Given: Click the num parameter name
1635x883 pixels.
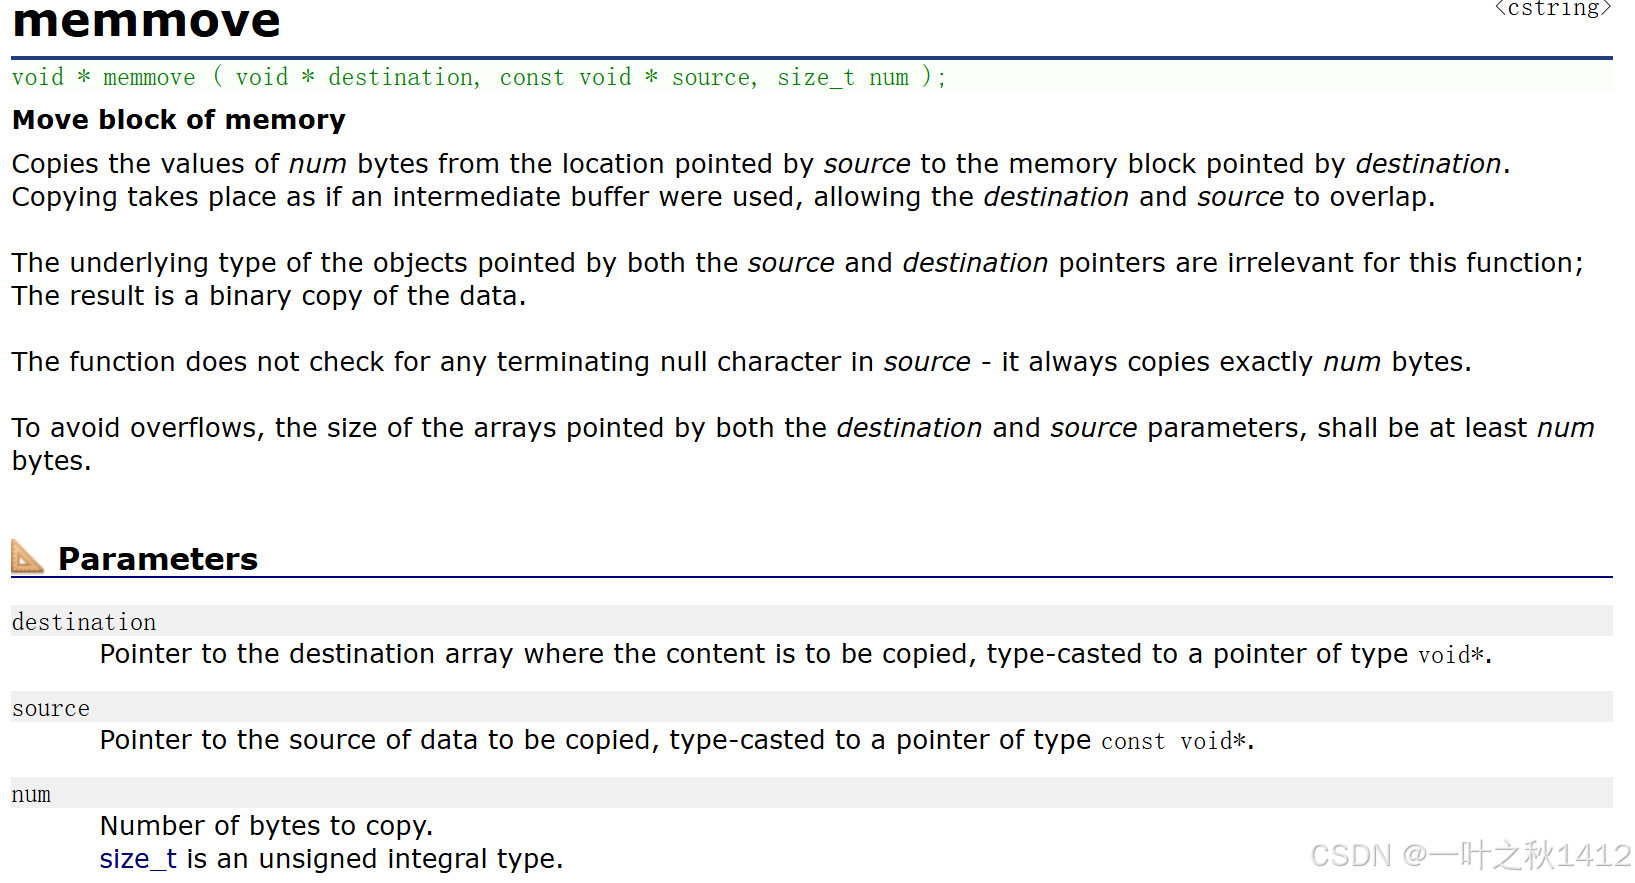Looking at the screenshot, I should pos(31,794).
